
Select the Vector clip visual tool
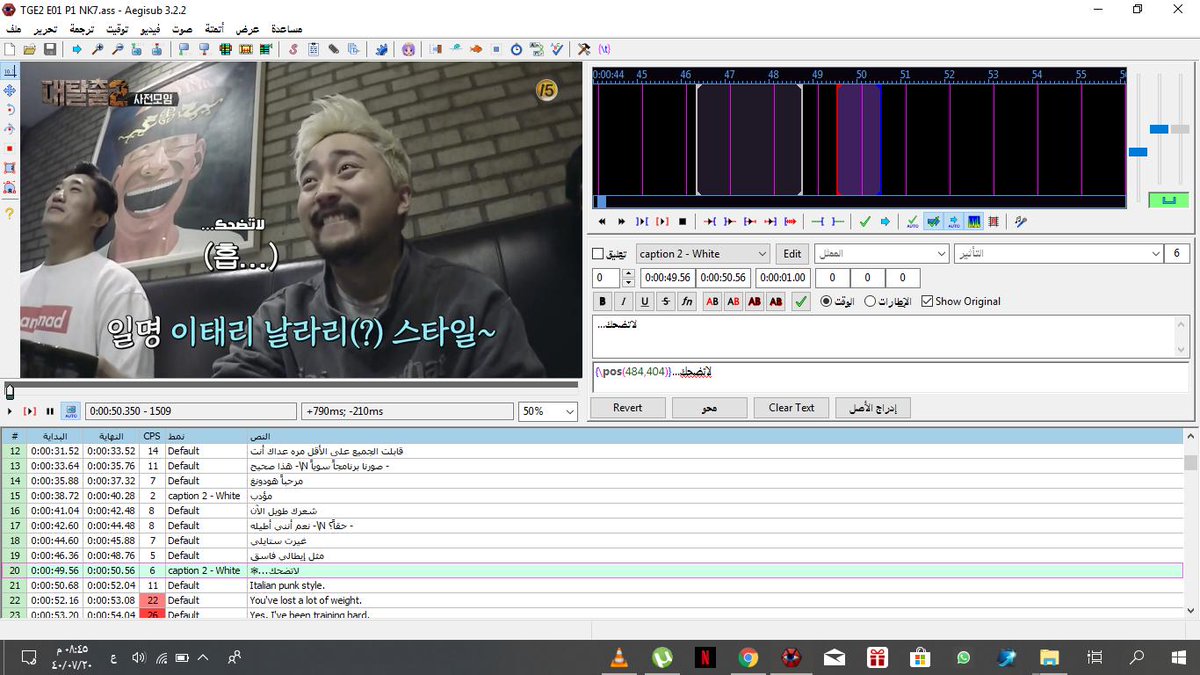(x=9, y=187)
